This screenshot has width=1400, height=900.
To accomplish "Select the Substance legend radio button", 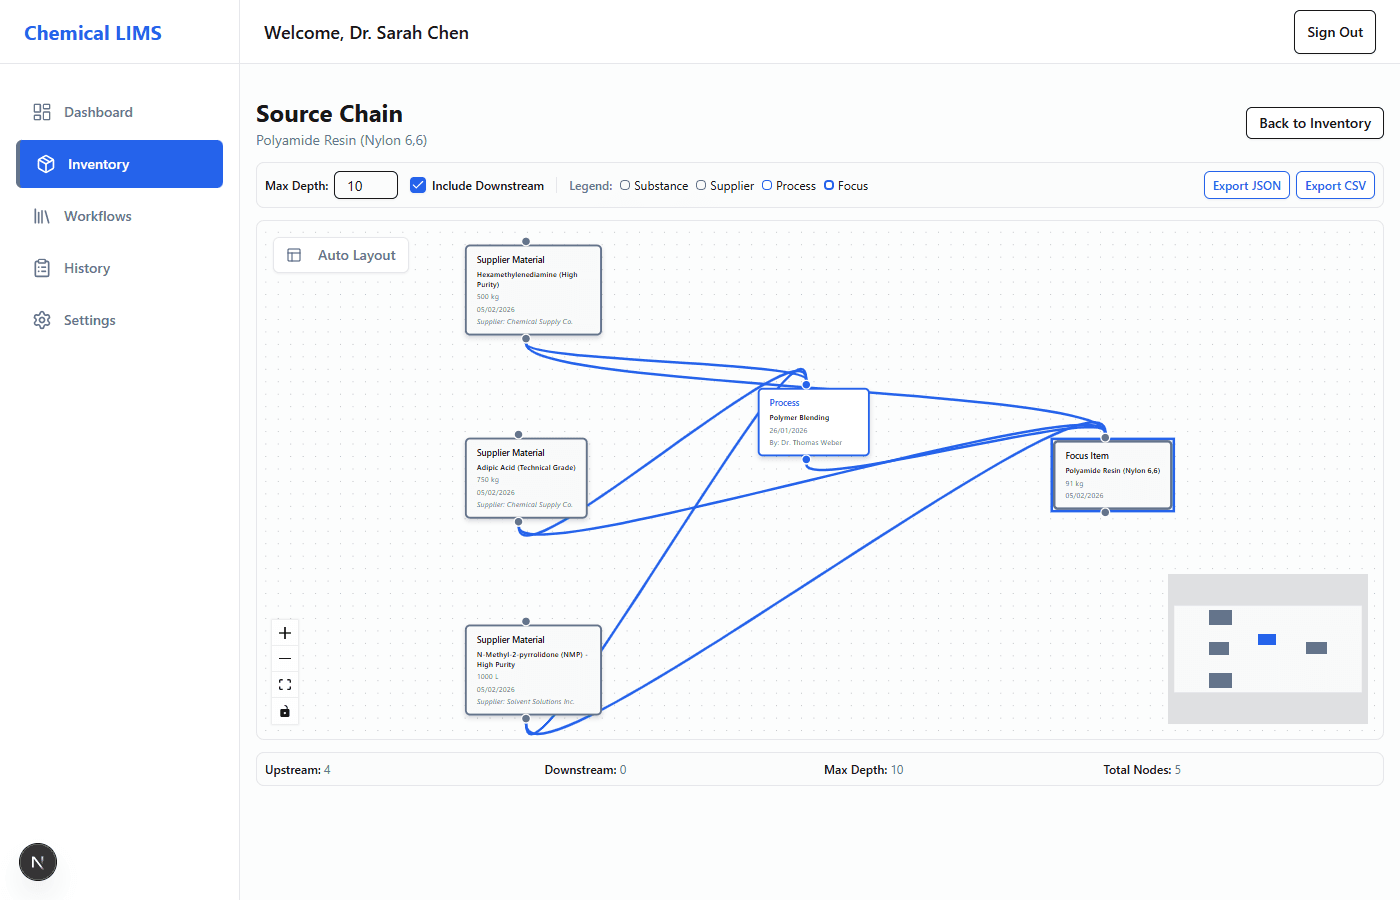I will (x=624, y=185).
